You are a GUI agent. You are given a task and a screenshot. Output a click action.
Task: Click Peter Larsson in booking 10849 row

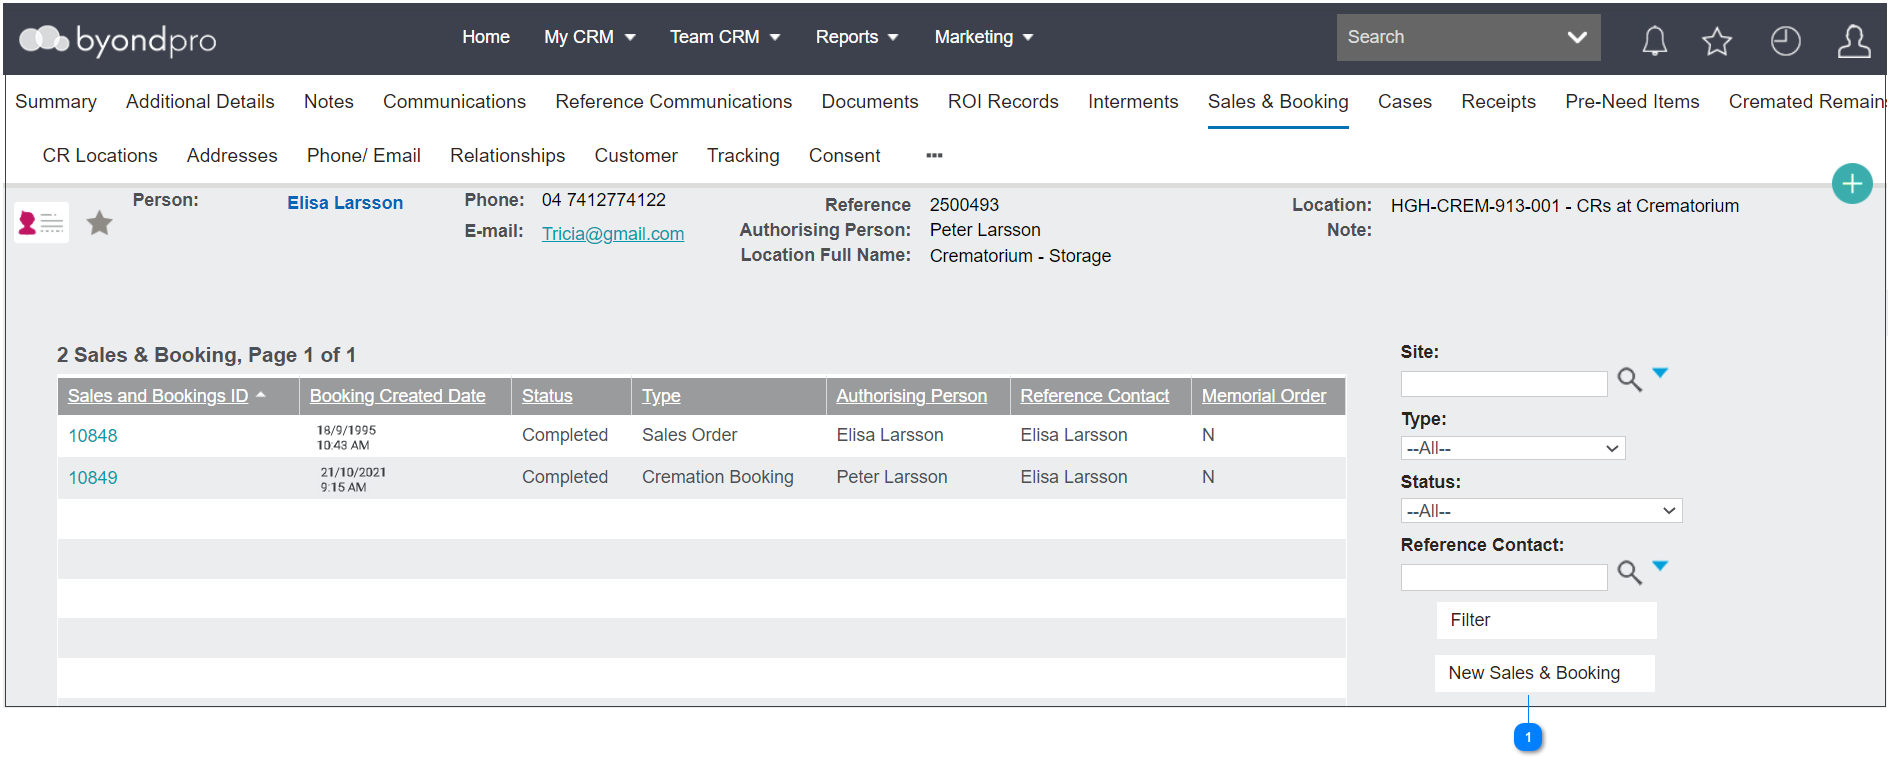pos(892,477)
